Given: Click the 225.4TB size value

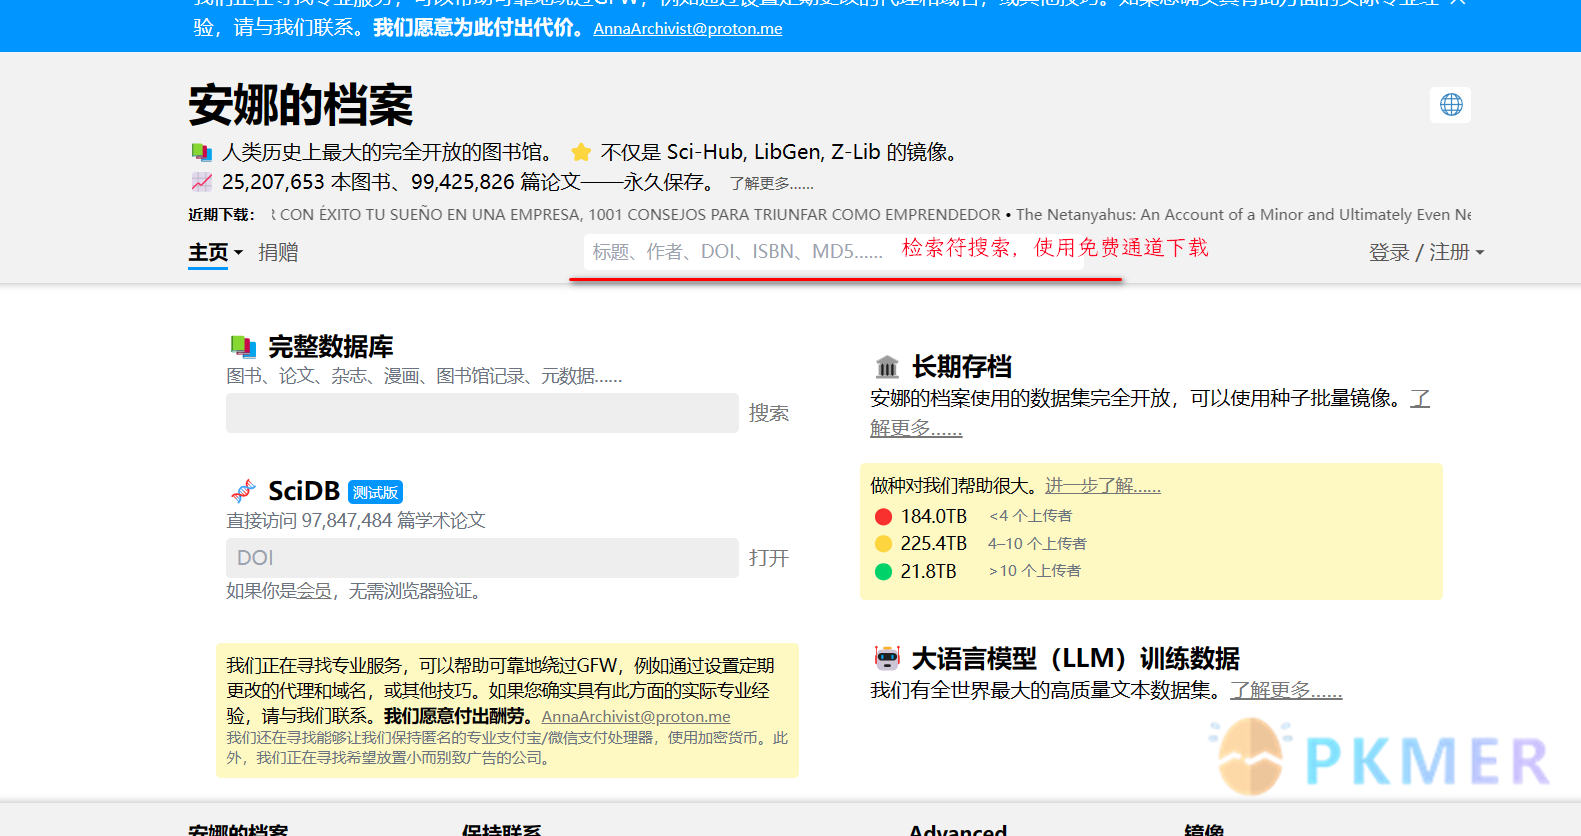Looking at the screenshot, I should coord(934,543).
